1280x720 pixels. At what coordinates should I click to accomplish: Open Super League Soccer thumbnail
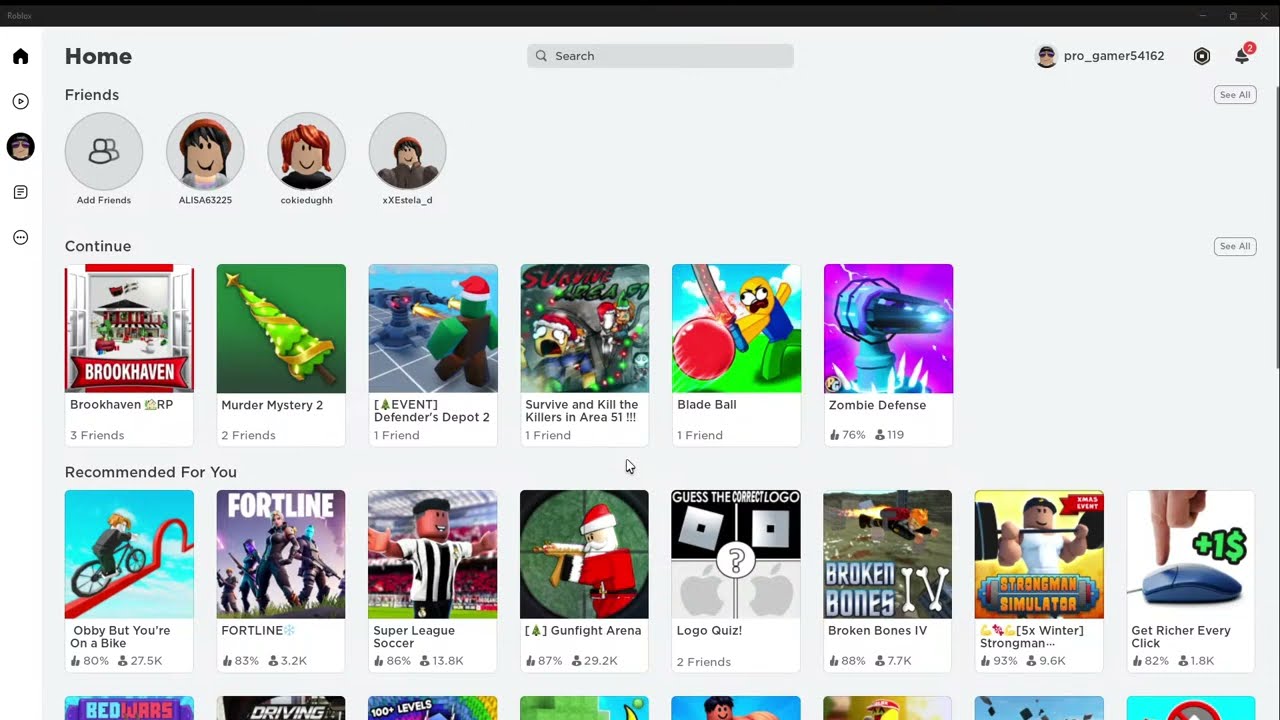coord(433,554)
